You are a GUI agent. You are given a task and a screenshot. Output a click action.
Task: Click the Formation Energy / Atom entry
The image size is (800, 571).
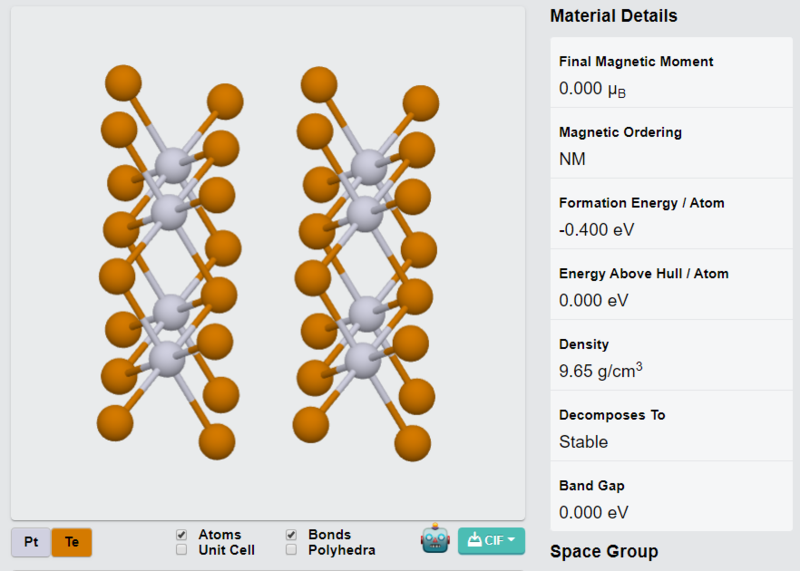click(671, 214)
